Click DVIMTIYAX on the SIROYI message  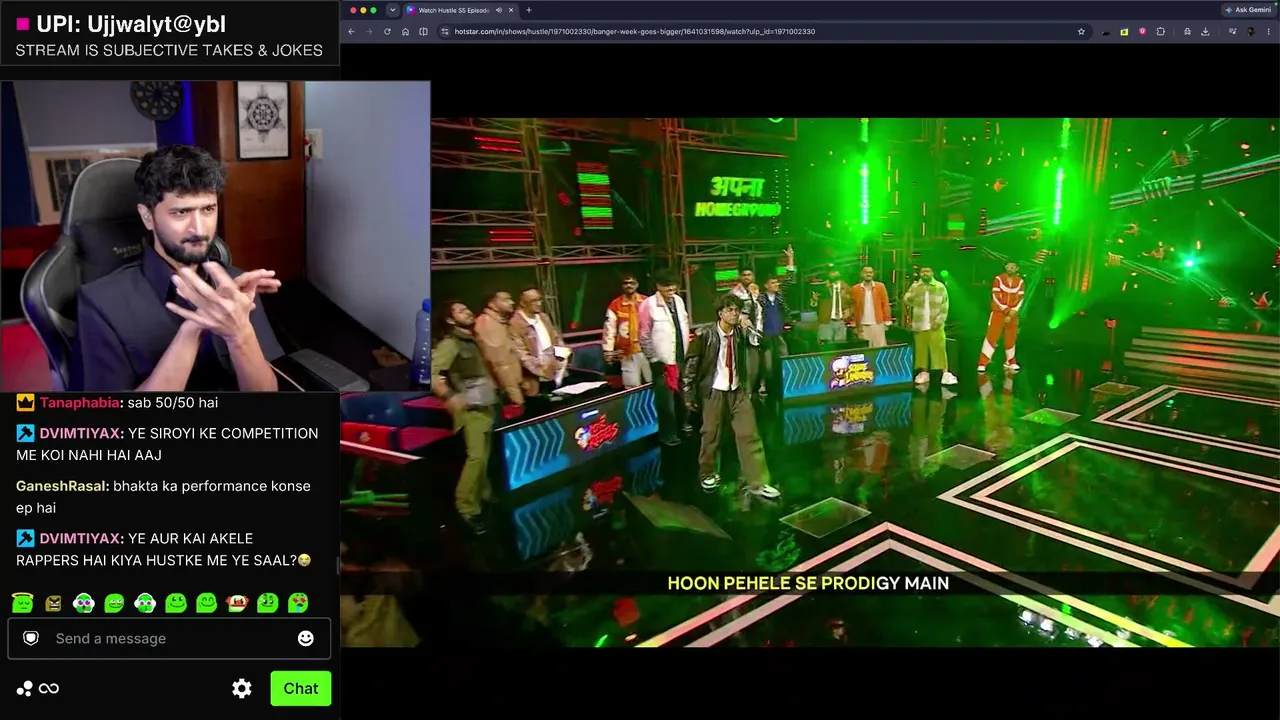81,433
